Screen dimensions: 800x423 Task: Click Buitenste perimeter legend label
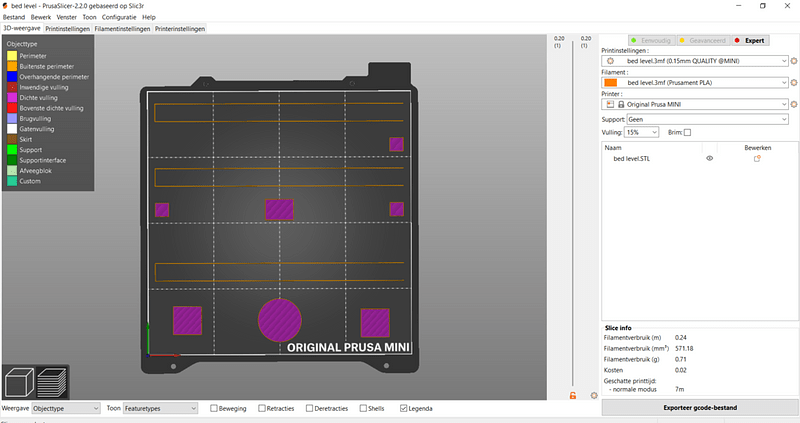(46, 67)
